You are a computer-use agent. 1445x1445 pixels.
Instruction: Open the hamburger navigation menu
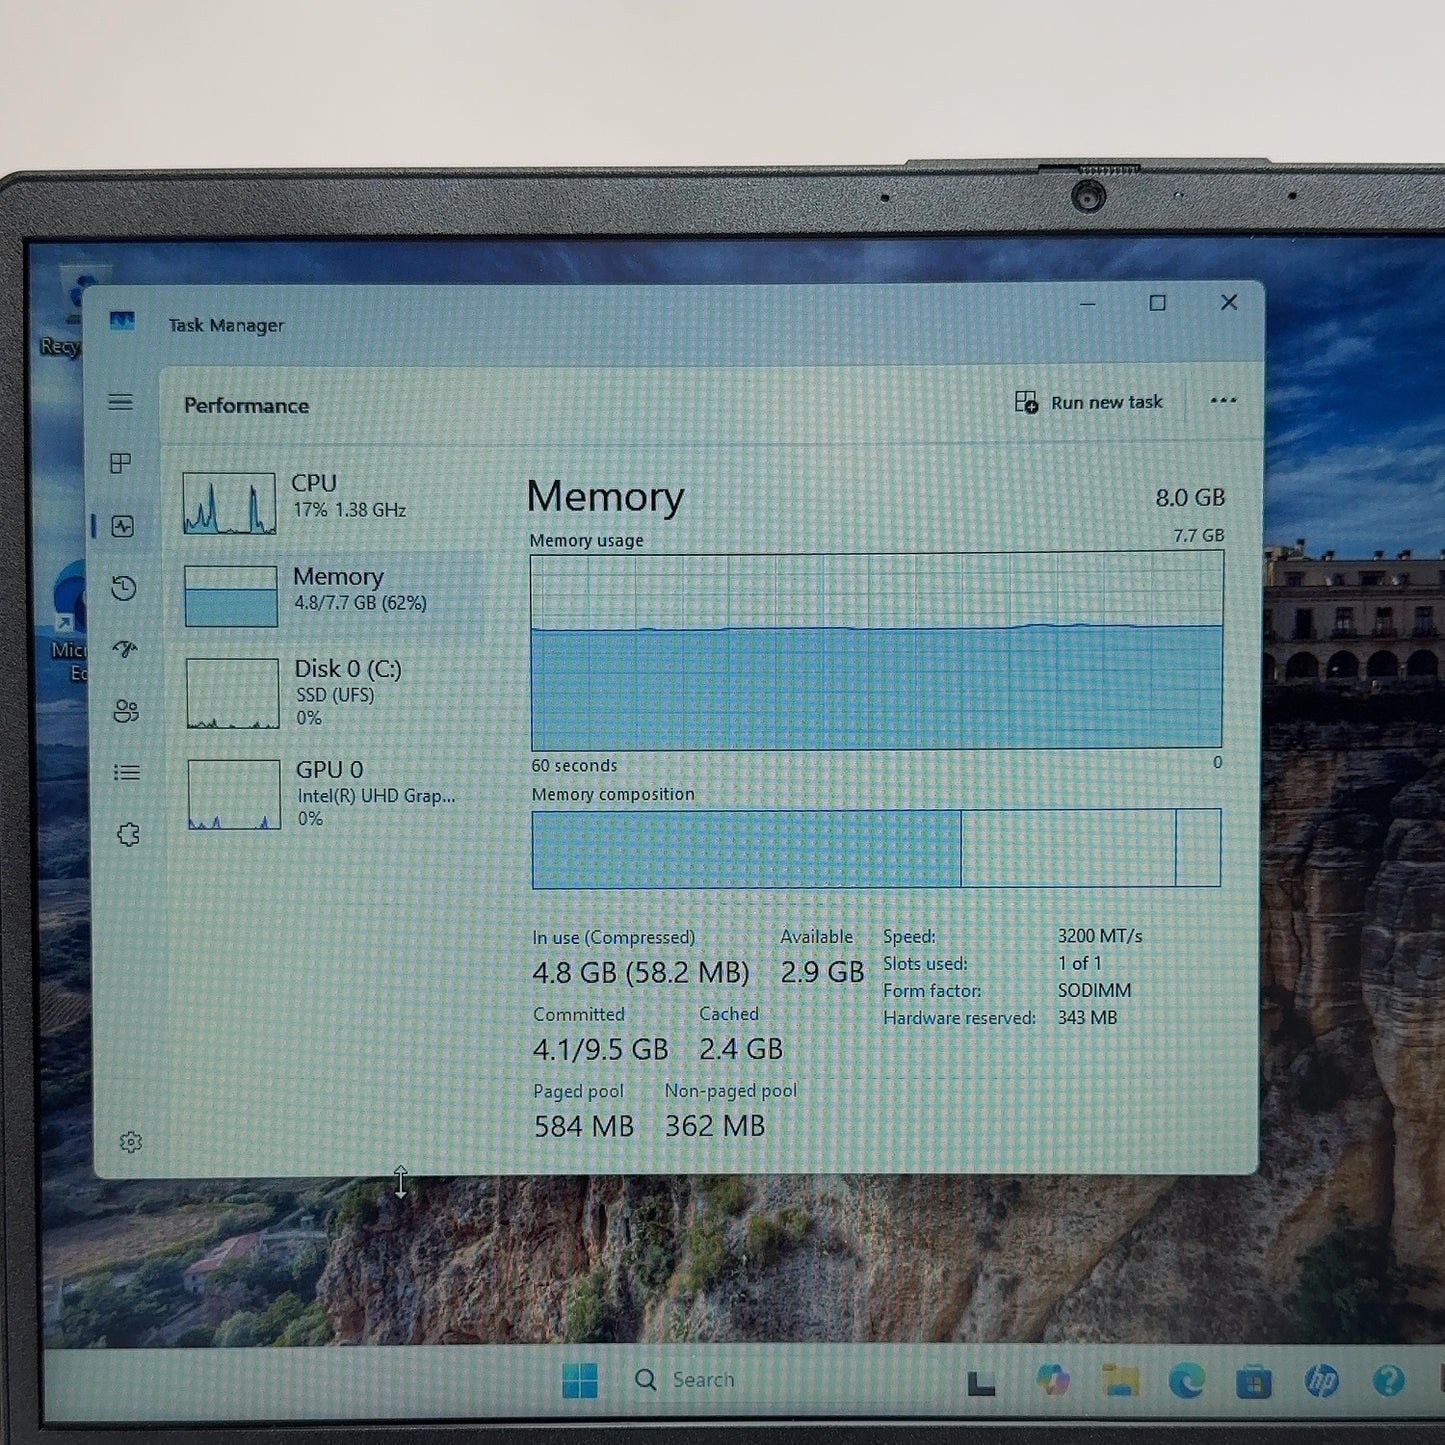point(121,402)
